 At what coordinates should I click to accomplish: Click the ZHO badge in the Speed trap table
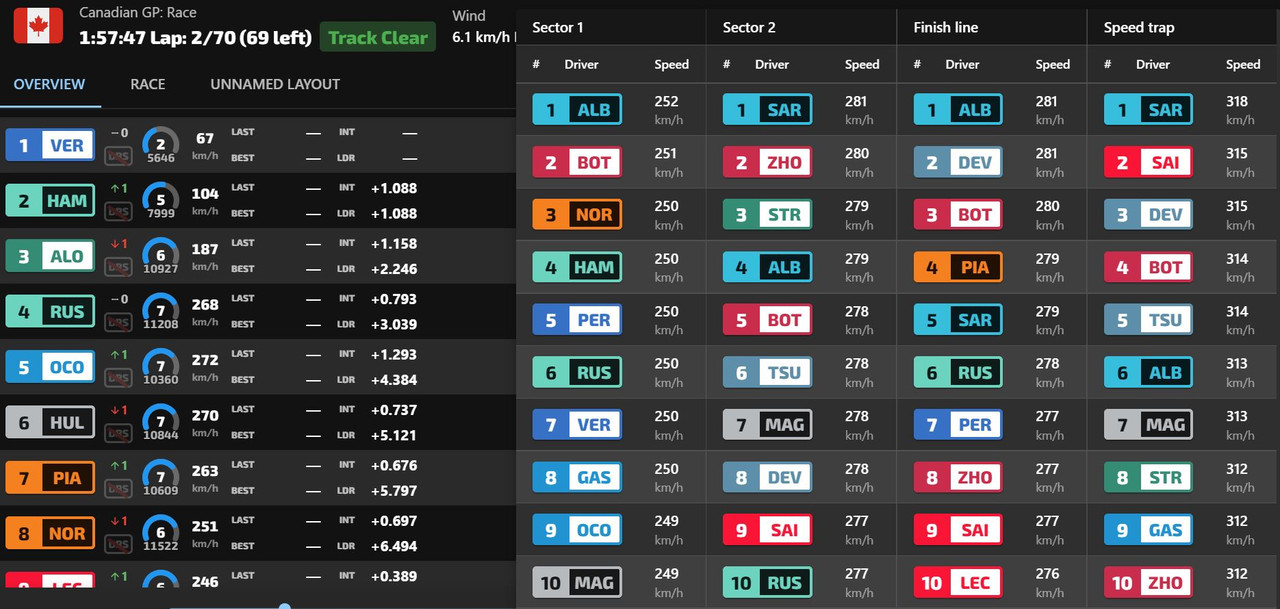(1148, 582)
